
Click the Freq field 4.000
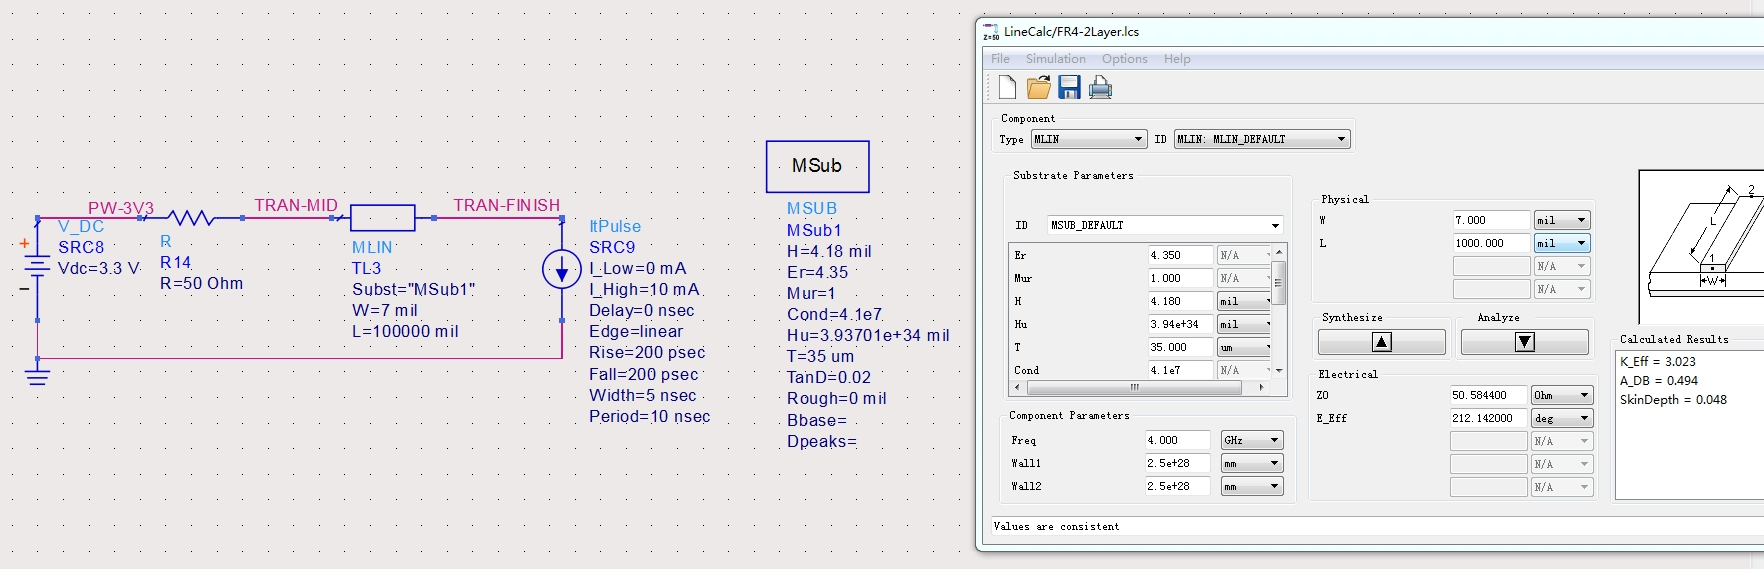1178,440
